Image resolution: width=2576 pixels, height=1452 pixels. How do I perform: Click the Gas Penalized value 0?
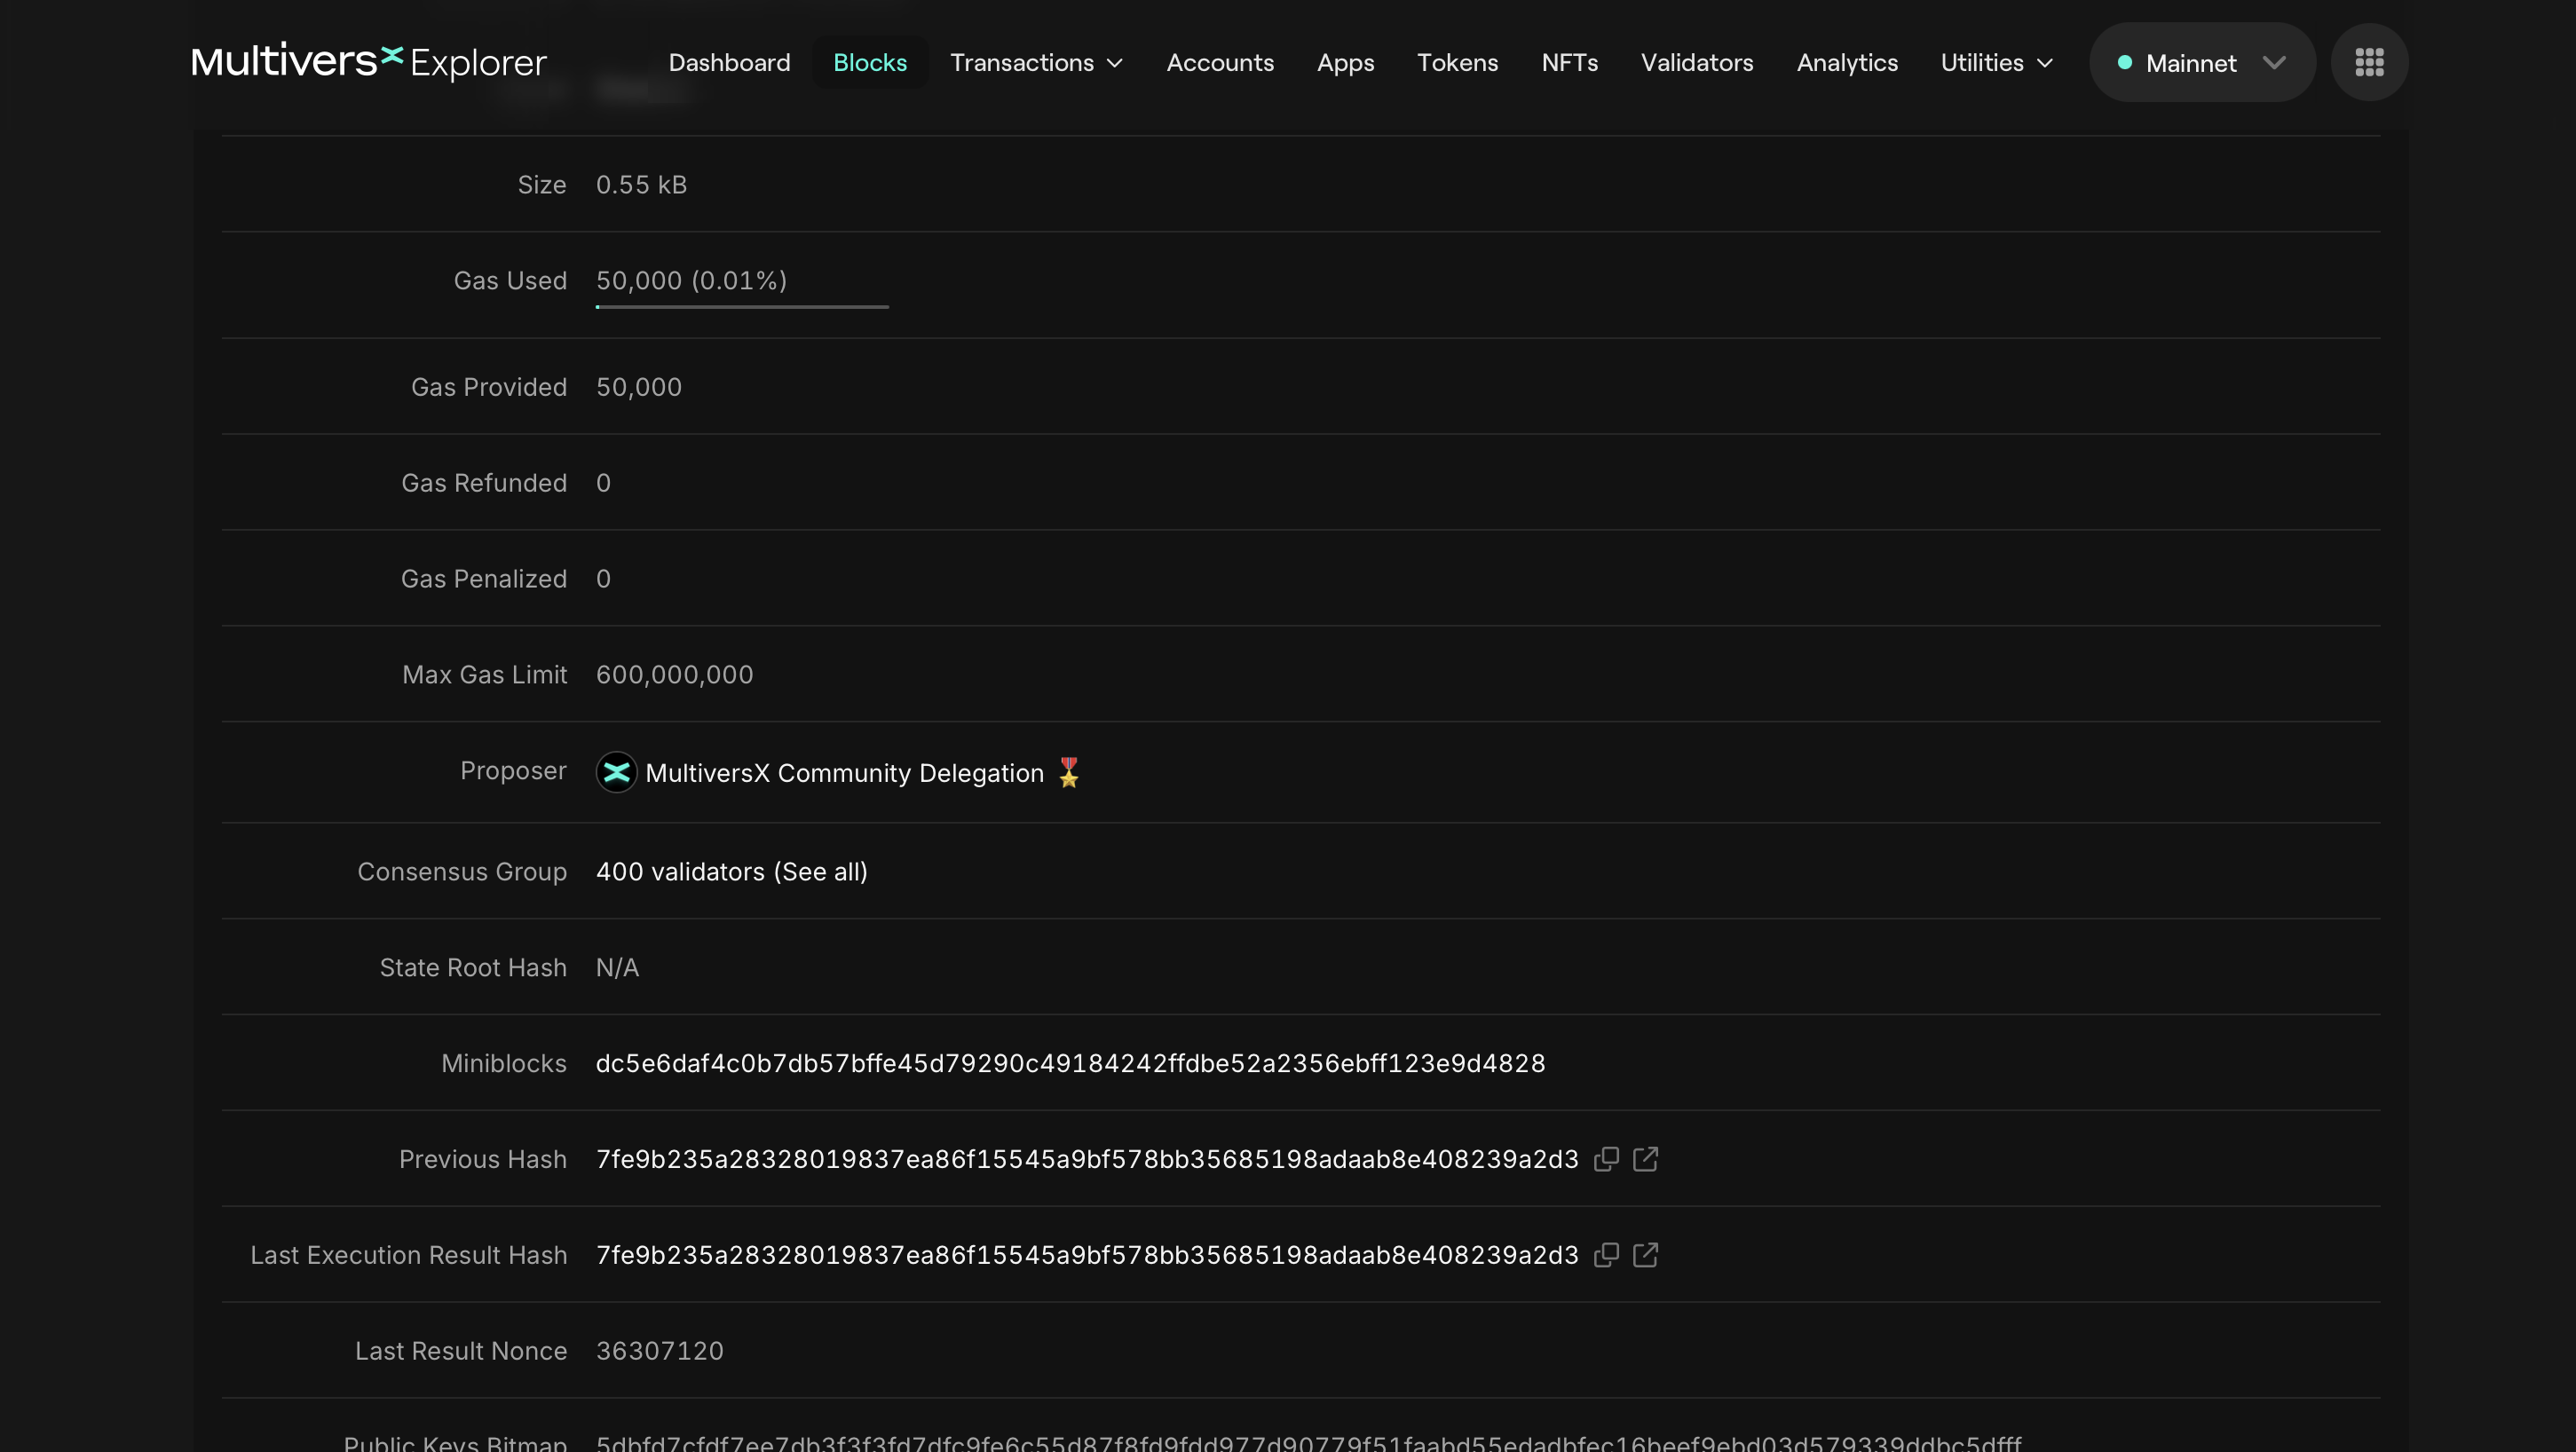click(603, 579)
